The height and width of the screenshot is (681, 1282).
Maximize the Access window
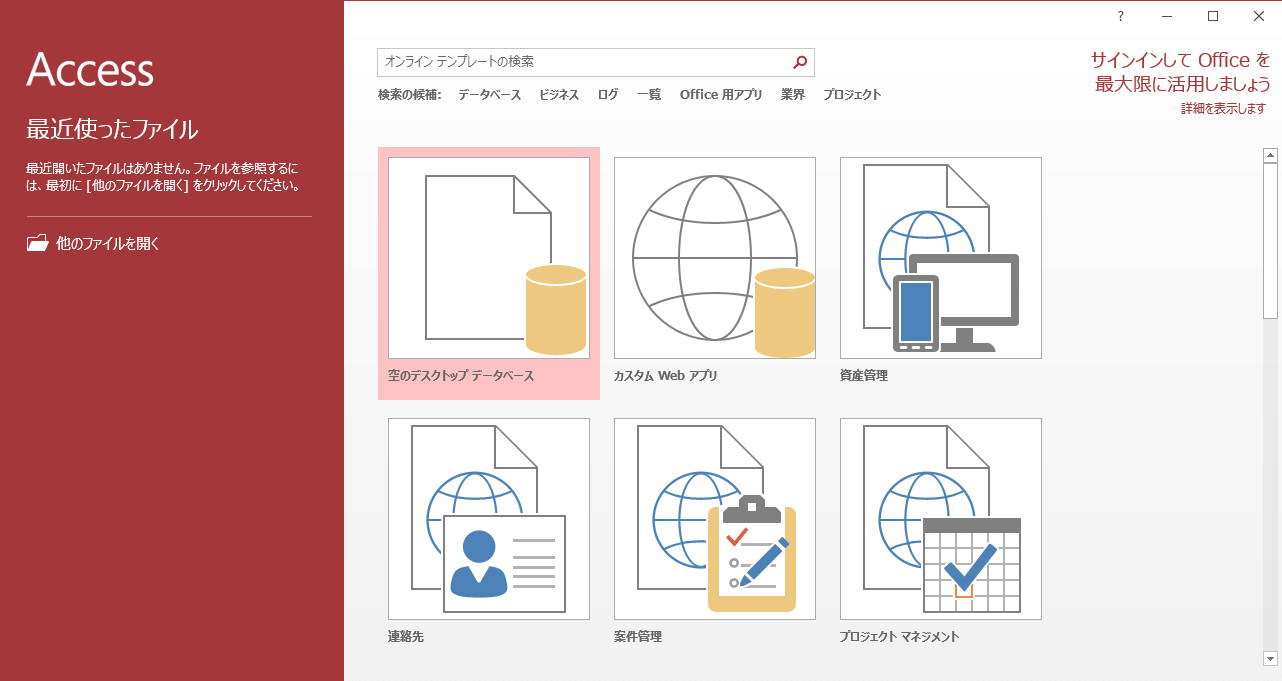[x=1213, y=16]
